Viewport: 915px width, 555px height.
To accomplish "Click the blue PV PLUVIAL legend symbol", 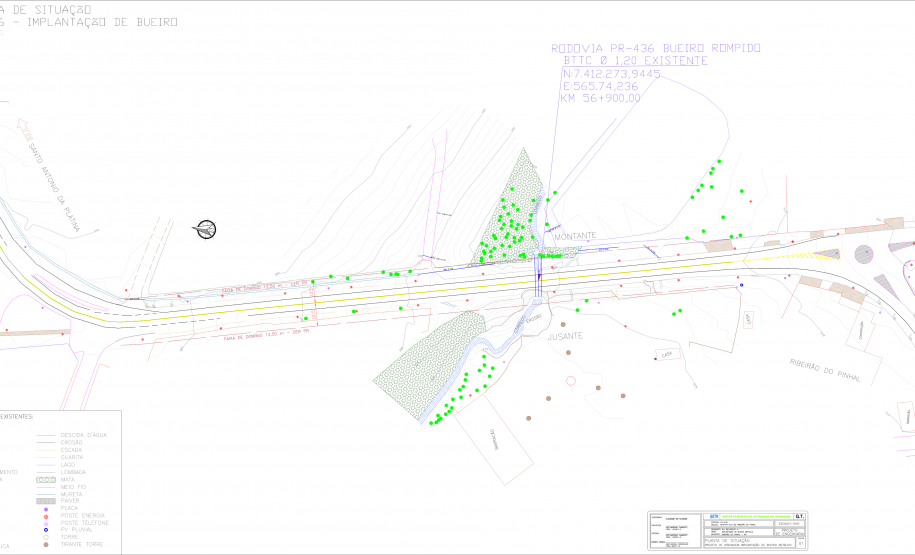I will click(47, 530).
